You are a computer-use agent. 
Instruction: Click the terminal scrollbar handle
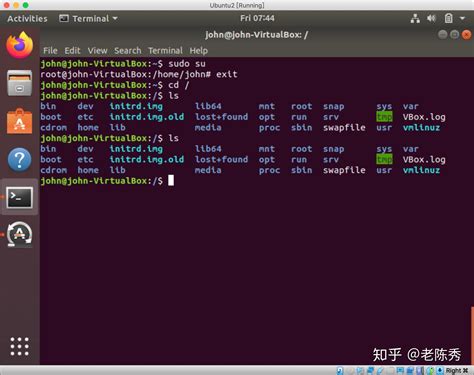click(x=472, y=335)
